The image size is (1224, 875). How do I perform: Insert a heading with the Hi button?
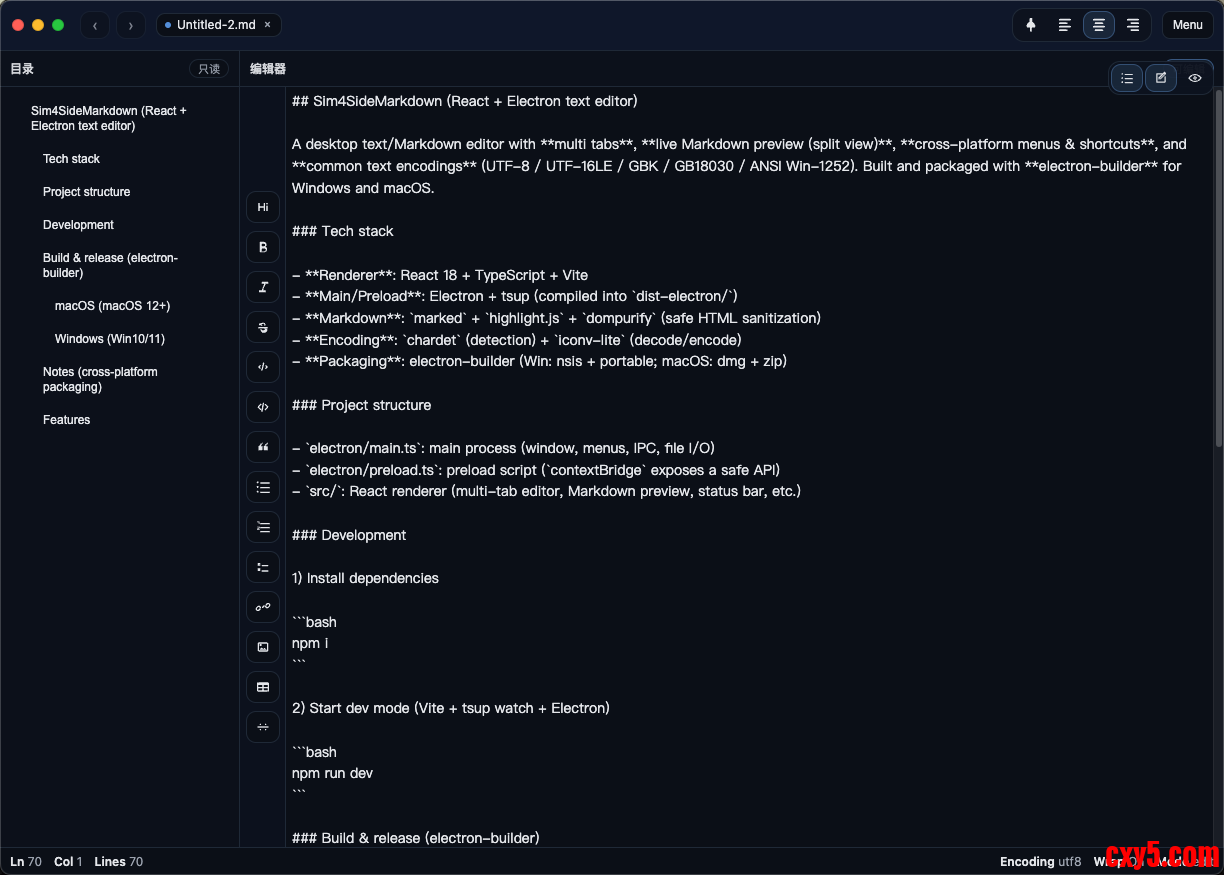pos(263,207)
